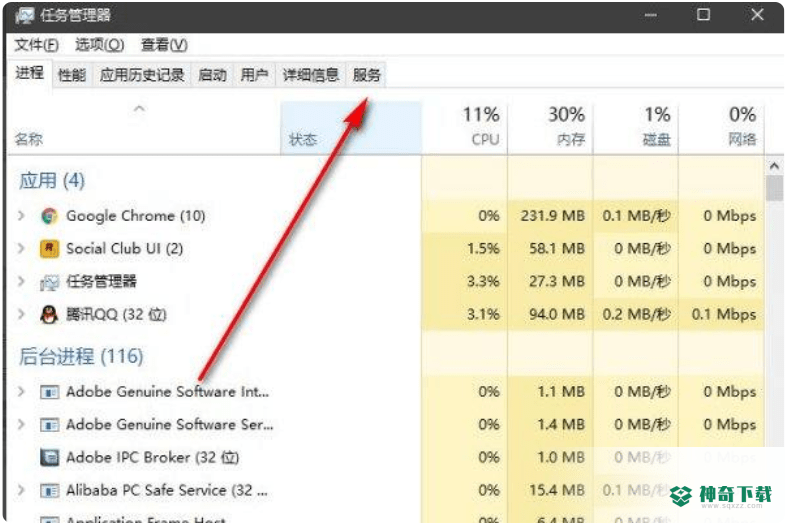Click the vertical scrollbar thumb
This screenshot has height=525, width=787.
pyautogui.click(x=774, y=188)
